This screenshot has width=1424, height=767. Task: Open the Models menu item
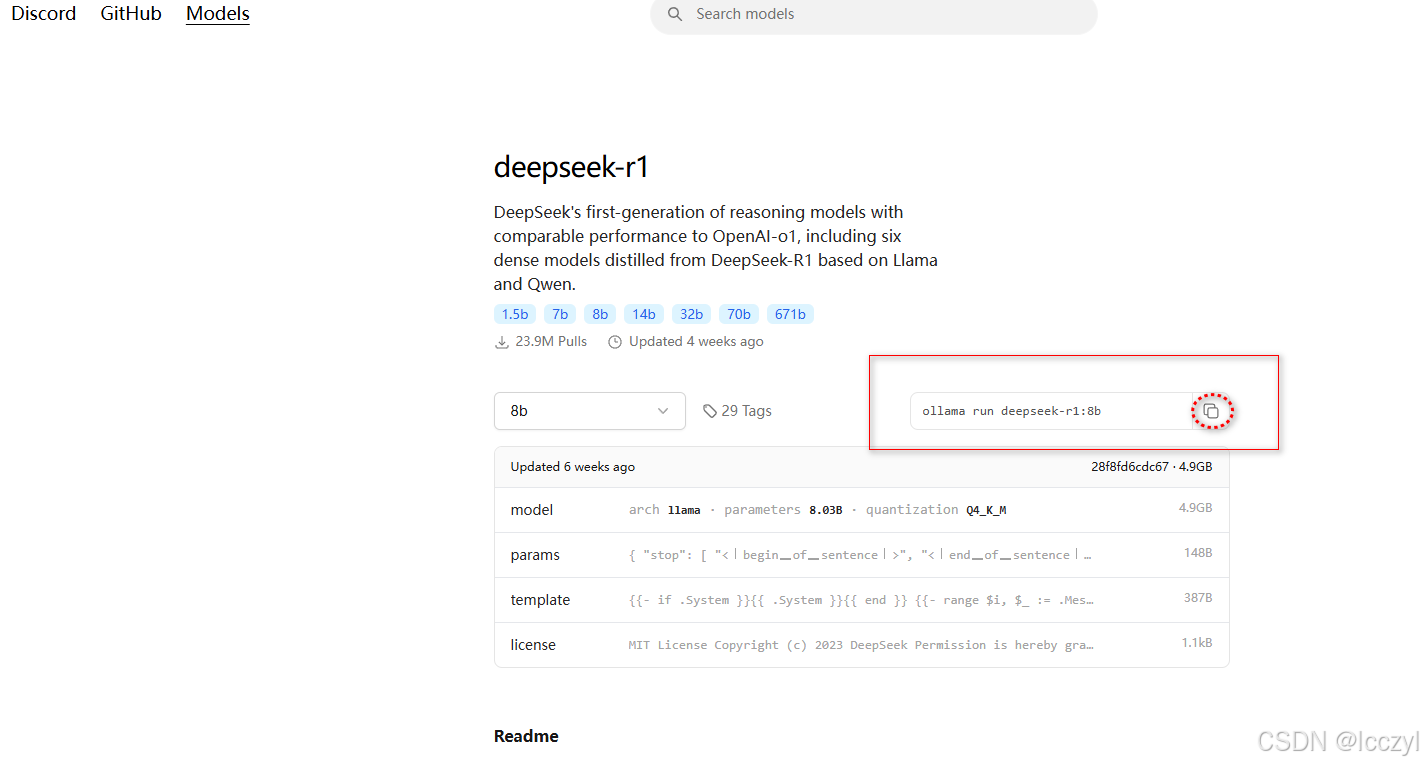[217, 13]
